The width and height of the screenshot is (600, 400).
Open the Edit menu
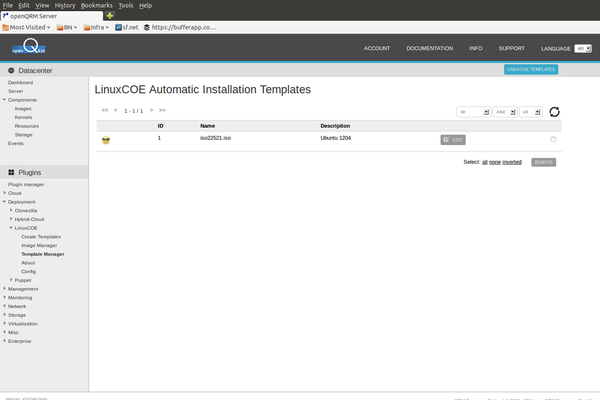(x=24, y=5)
